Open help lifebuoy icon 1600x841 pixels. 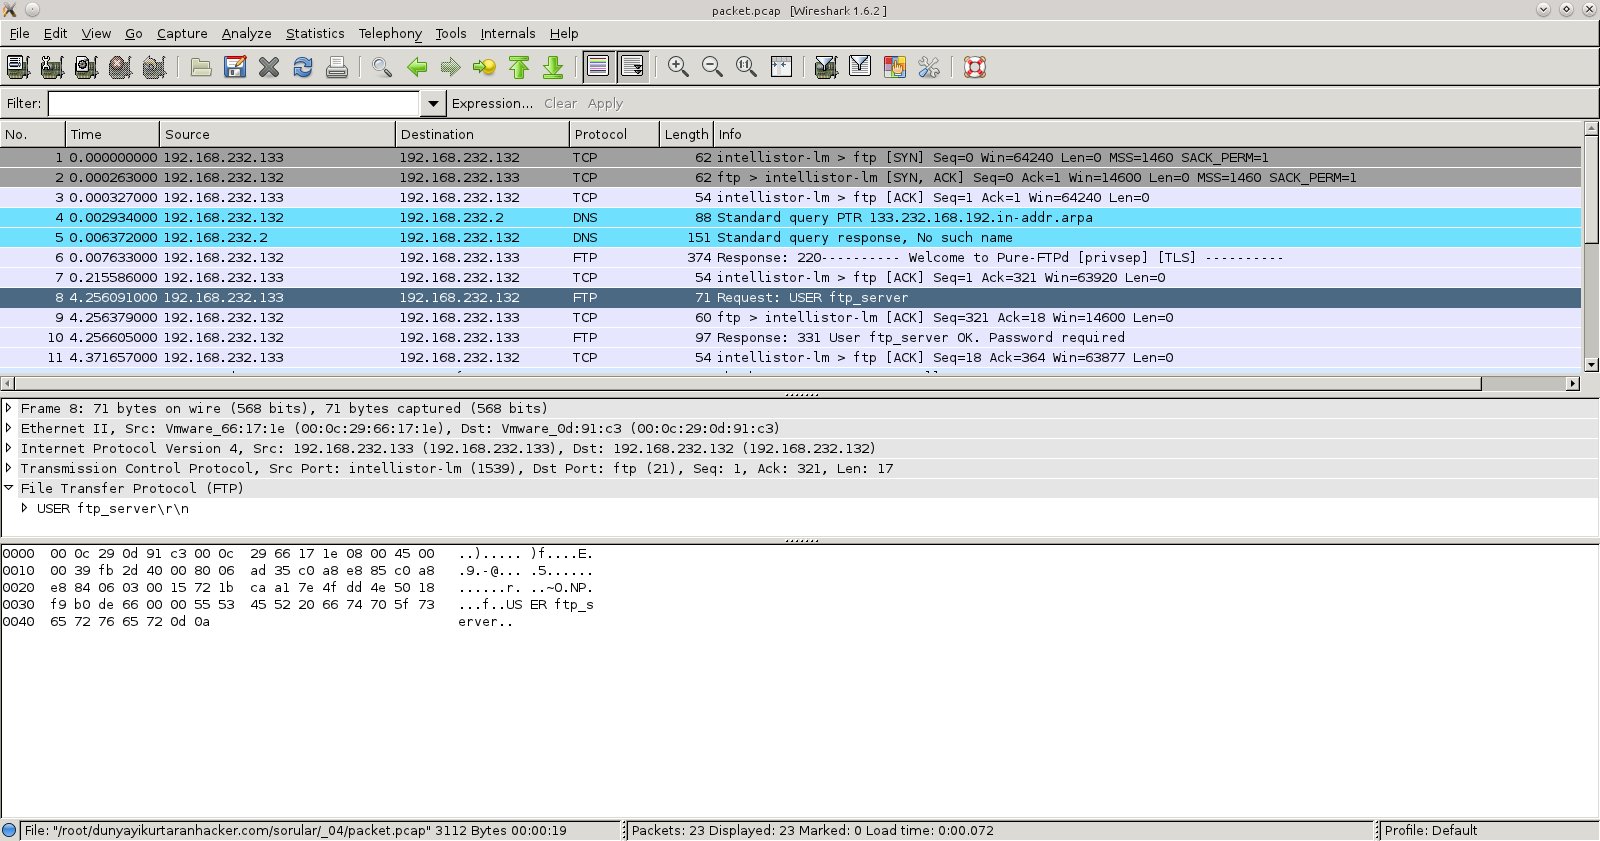click(975, 67)
